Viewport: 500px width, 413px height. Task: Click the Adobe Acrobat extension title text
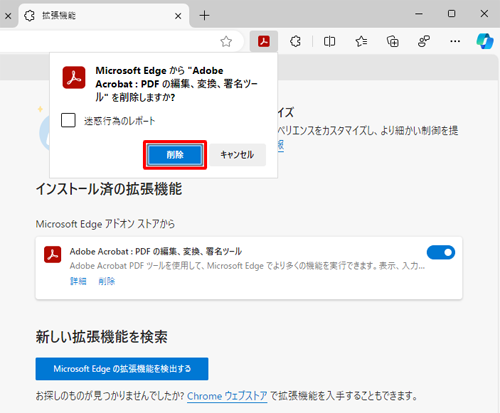(x=156, y=251)
